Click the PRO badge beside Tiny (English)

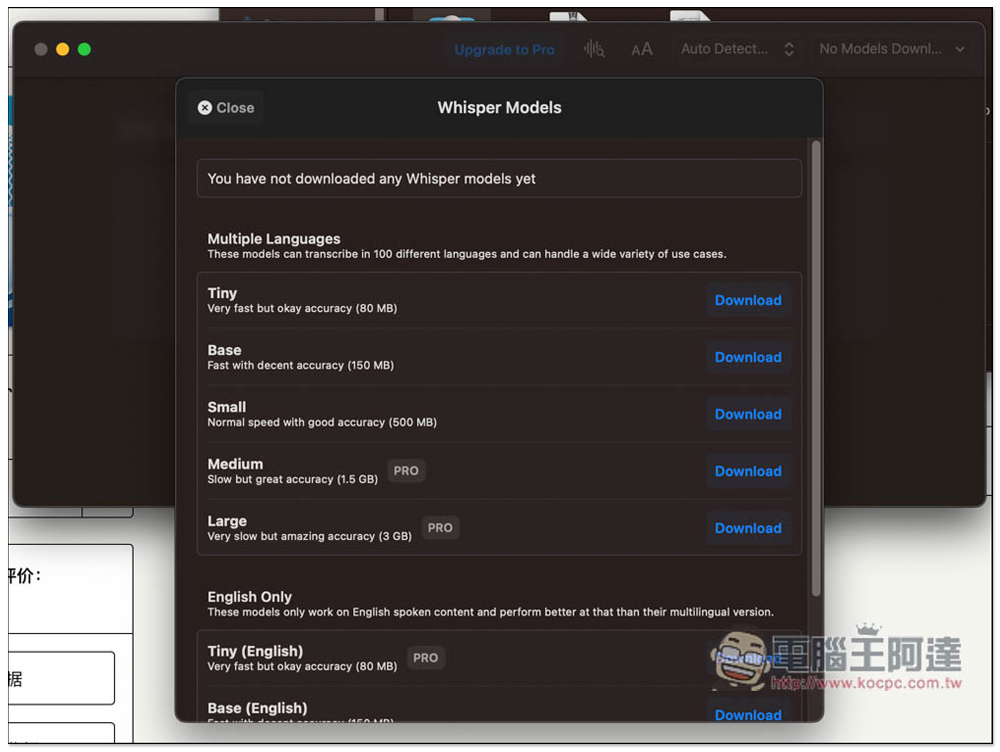point(425,658)
